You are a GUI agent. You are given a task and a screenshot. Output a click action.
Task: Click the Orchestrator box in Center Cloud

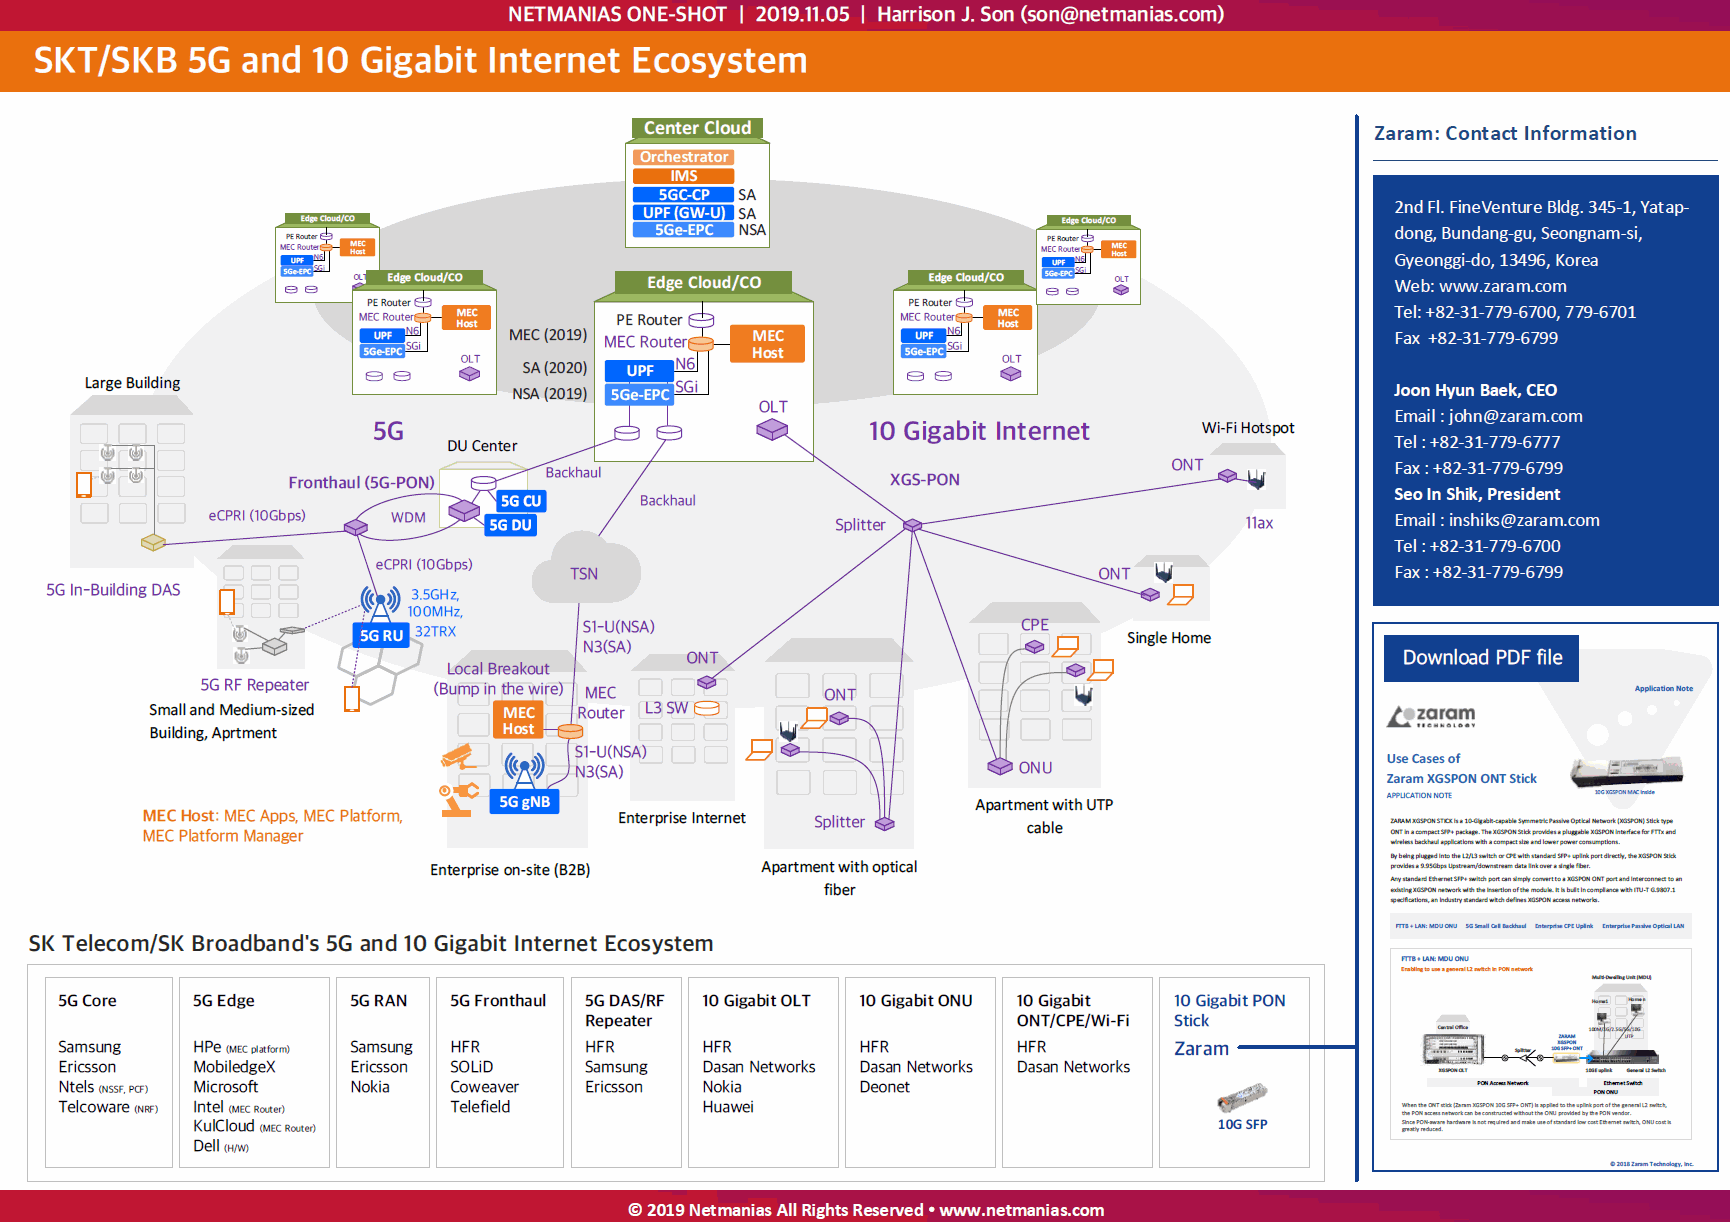[684, 157]
